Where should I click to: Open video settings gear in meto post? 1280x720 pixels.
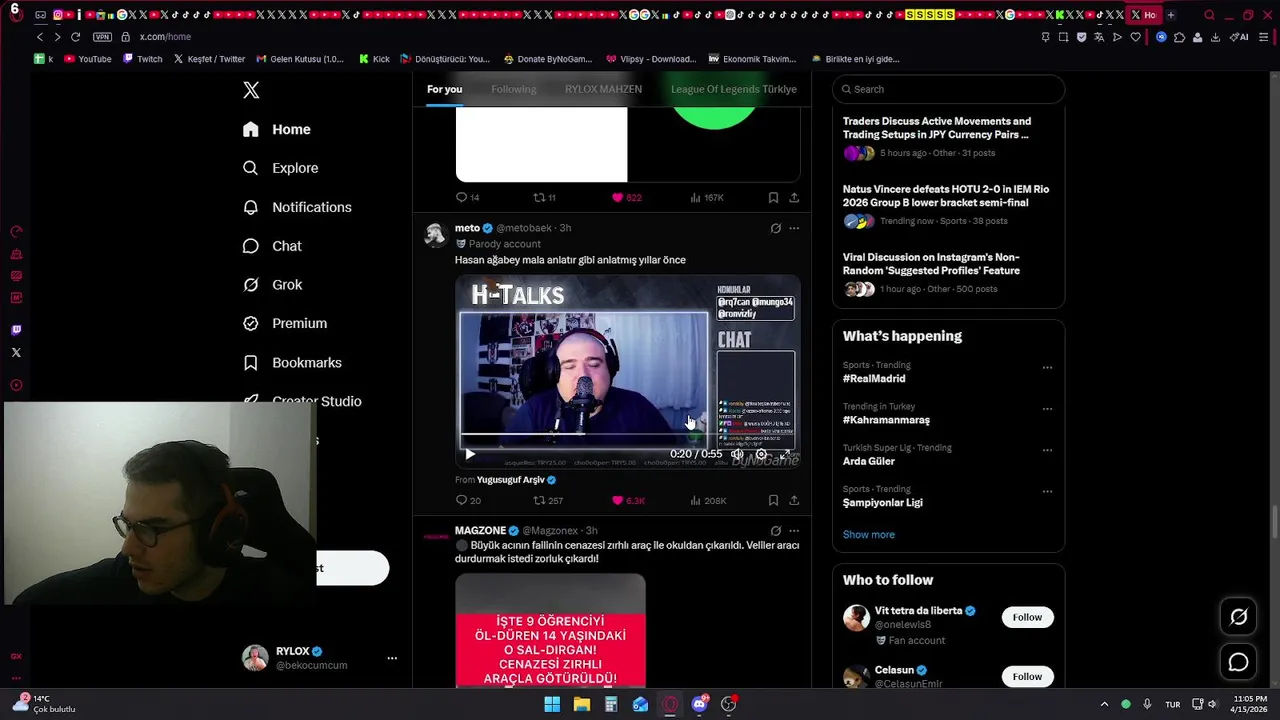point(761,454)
